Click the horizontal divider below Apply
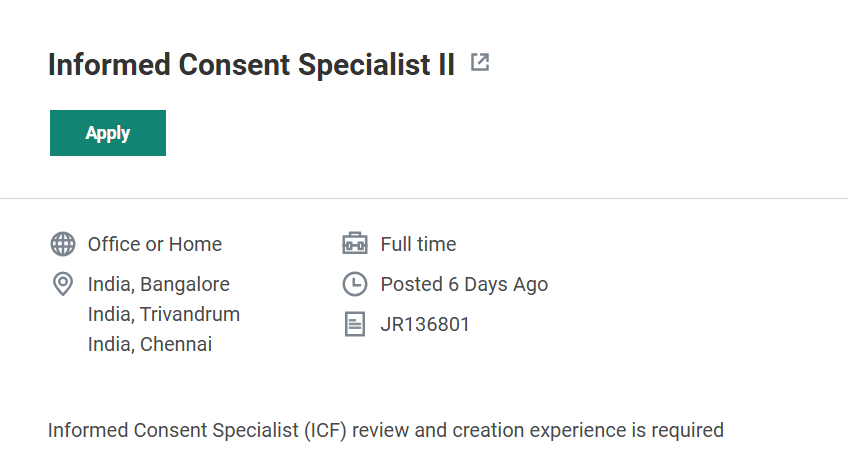 pos(424,198)
